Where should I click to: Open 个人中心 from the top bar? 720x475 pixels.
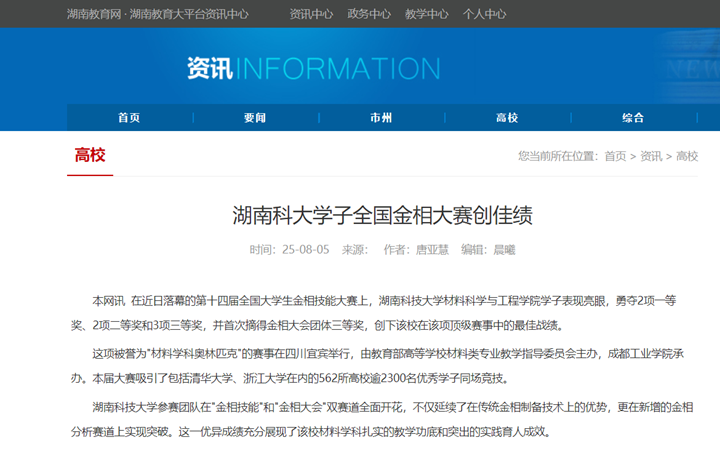pos(485,14)
